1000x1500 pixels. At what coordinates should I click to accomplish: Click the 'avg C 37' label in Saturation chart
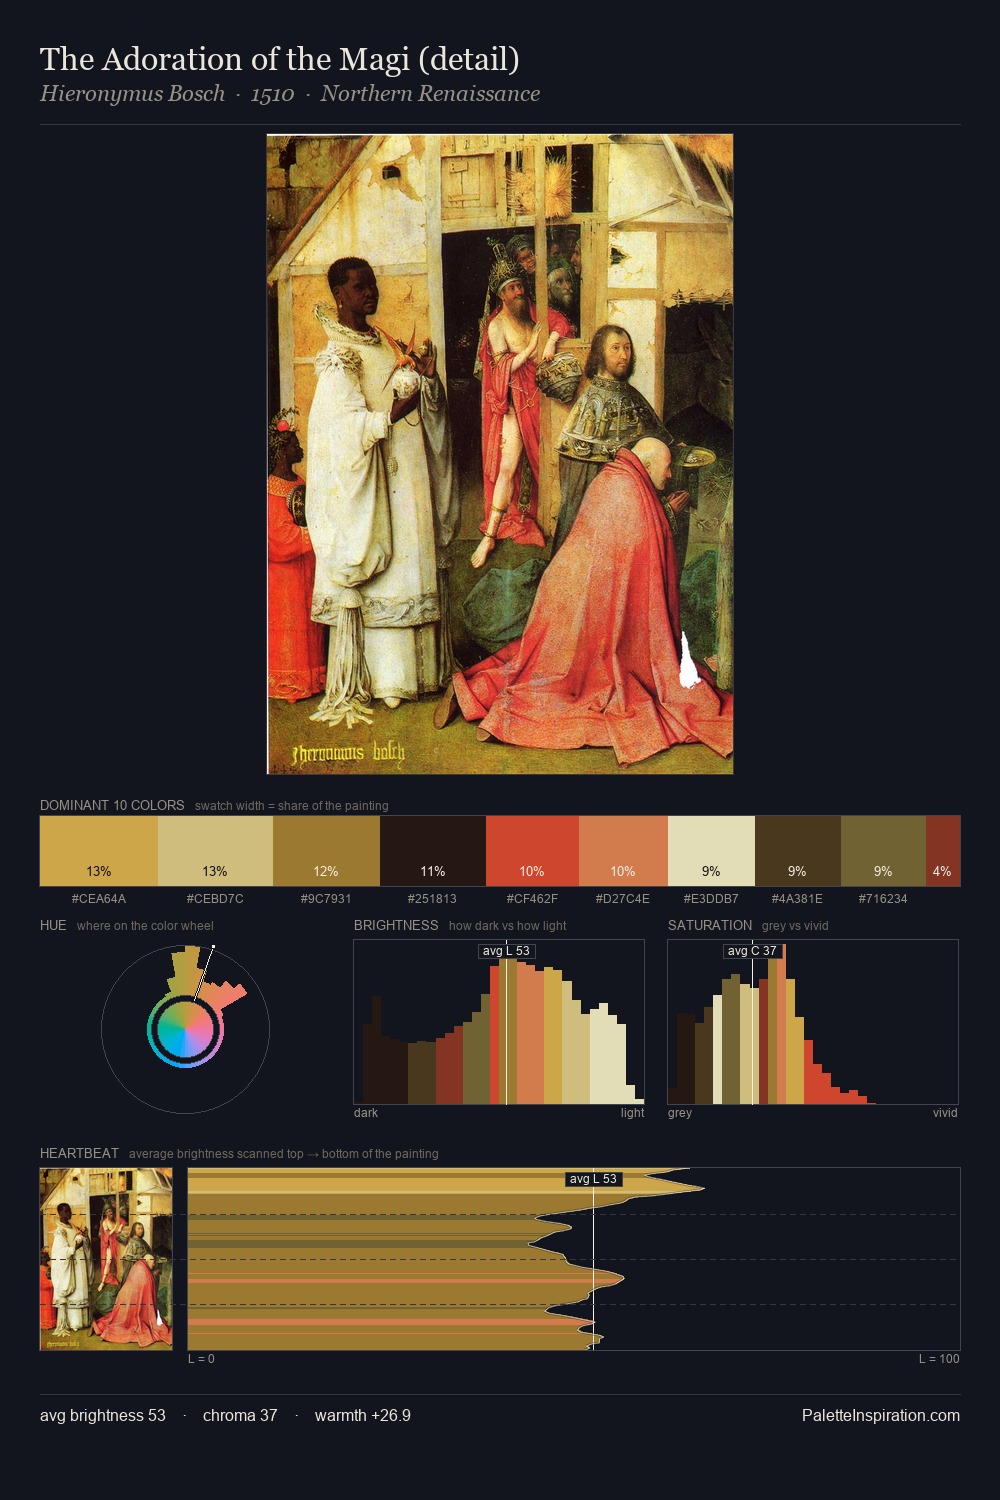click(x=752, y=951)
